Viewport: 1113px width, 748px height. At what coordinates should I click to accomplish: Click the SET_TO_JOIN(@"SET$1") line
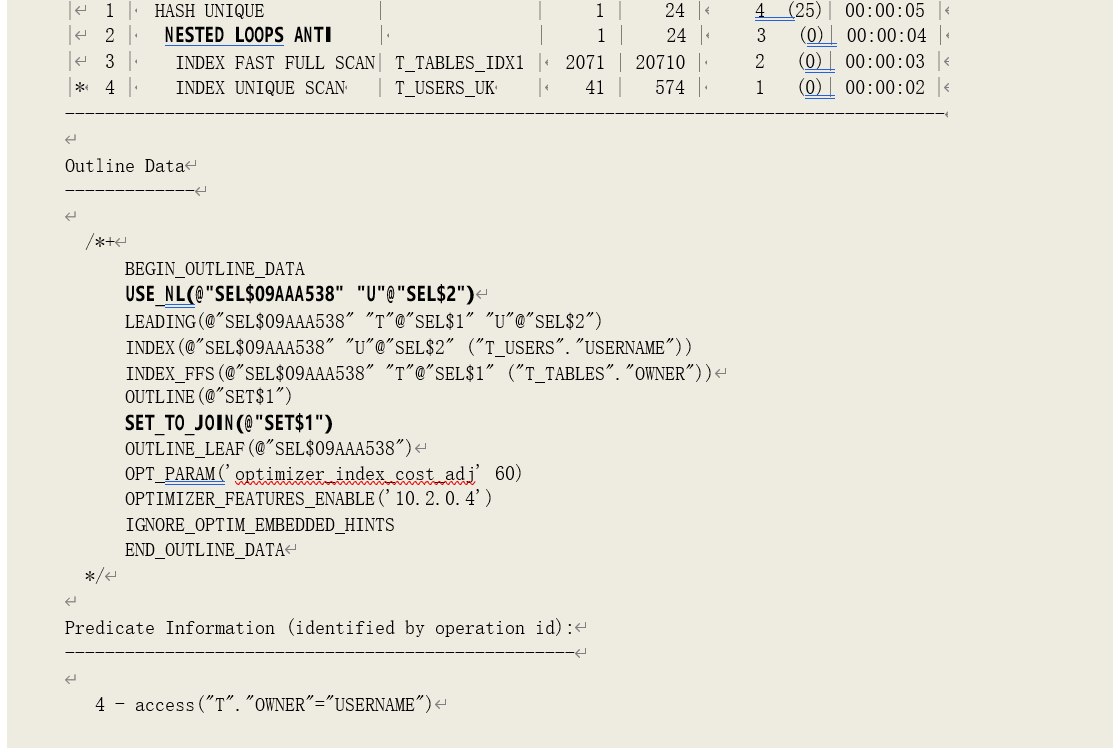[228, 424]
